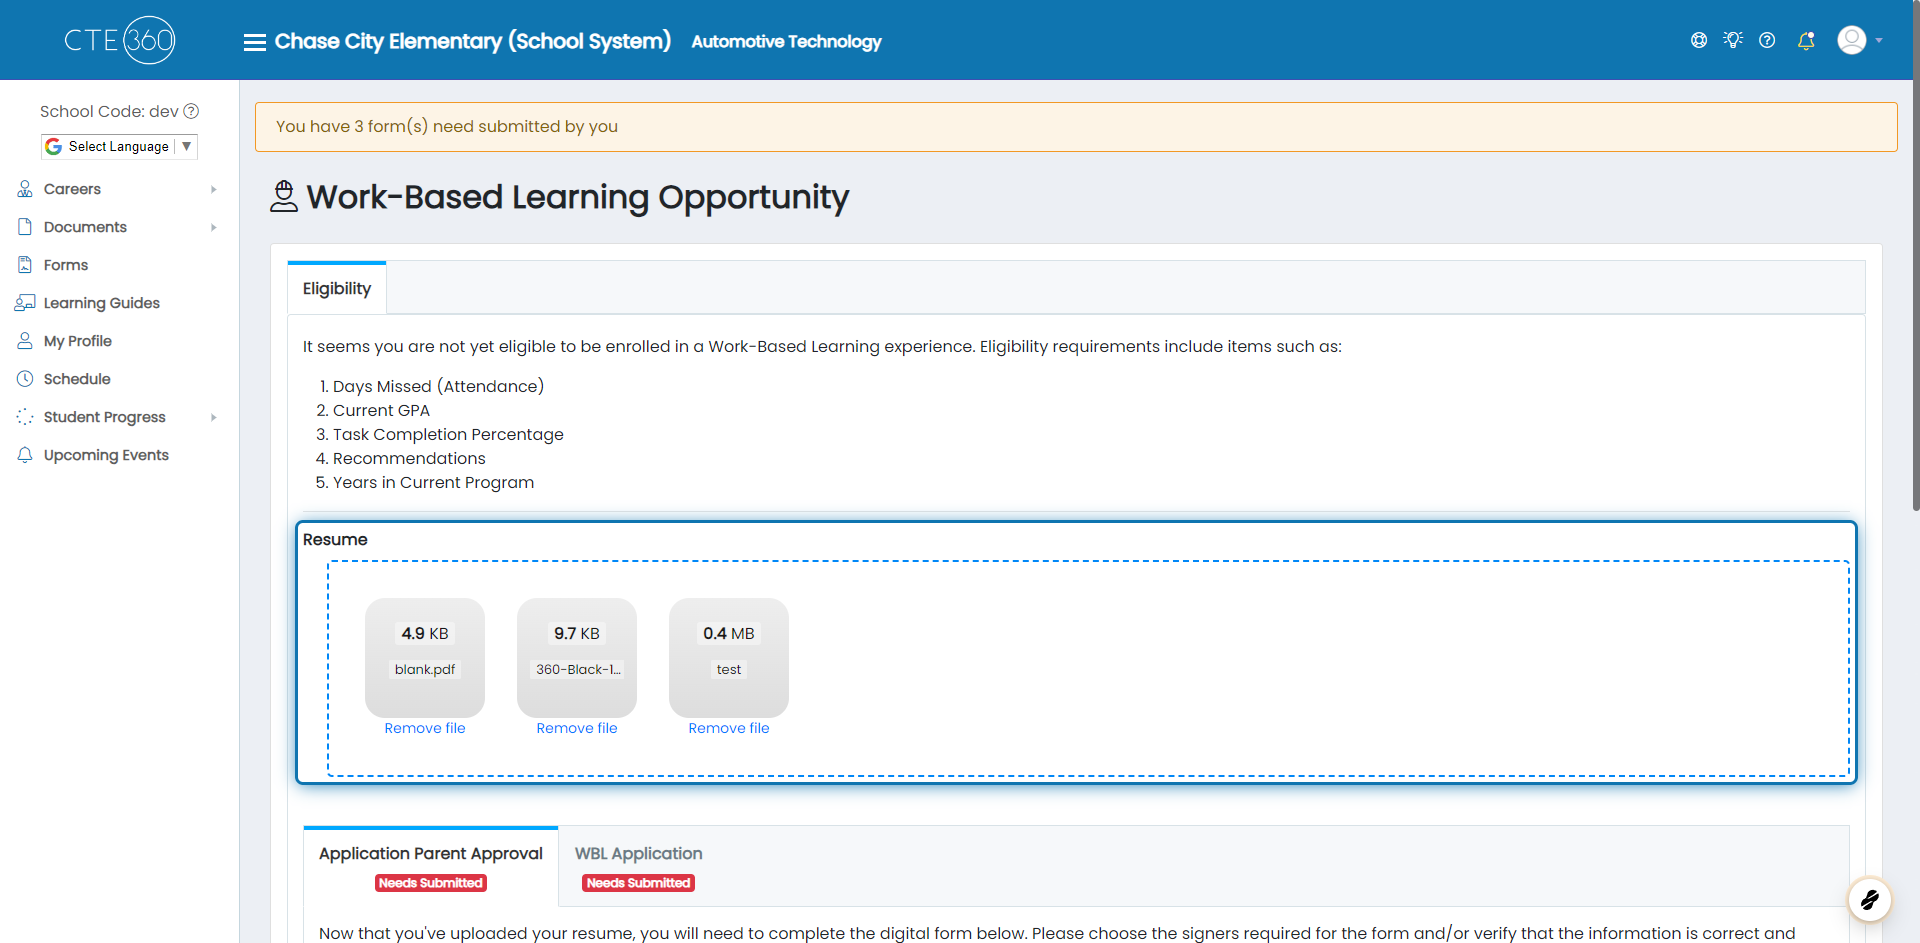1920x943 pixels.
Task: Toggle the hamburger menu icon
Action: click(x=255, y=42)
